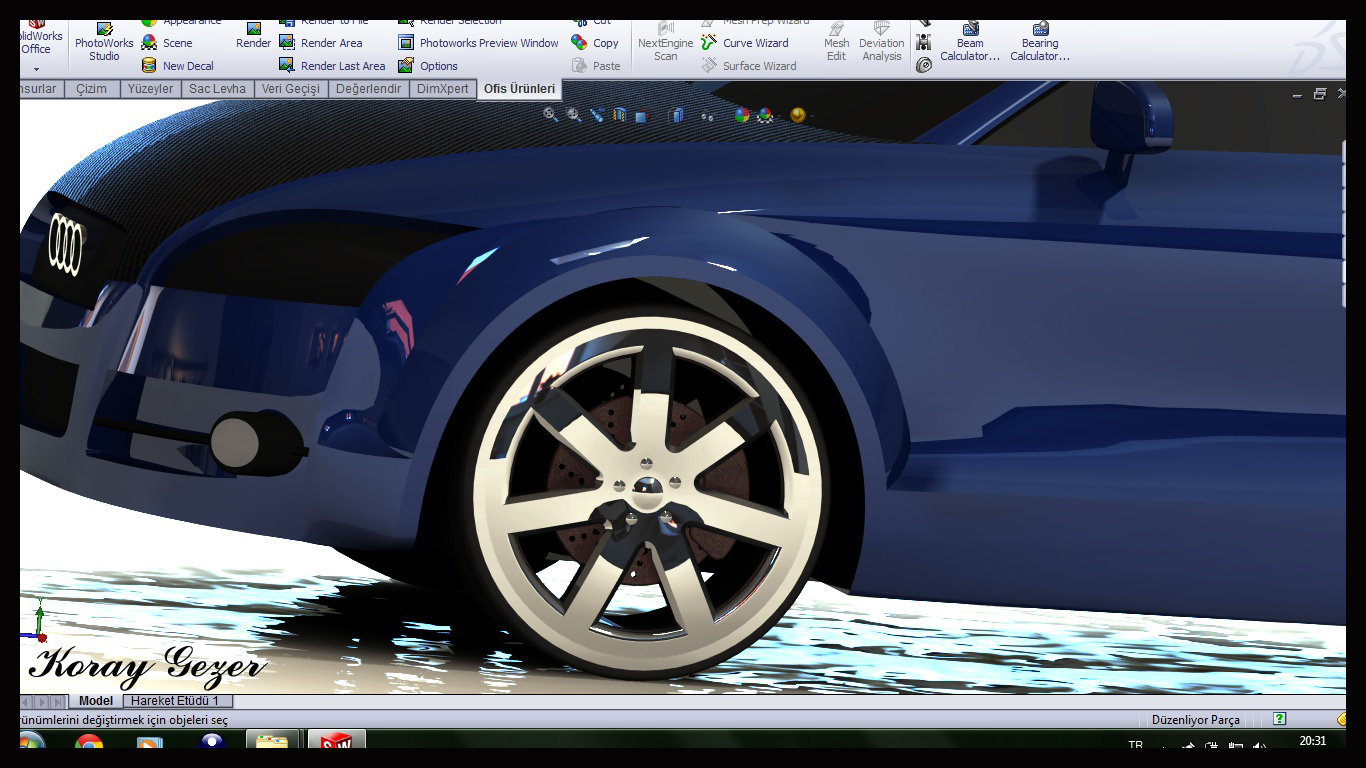Viewport: 1366px width, 768px height.
Task: Click the status bar help question icon
Action: coord(1280,719)
